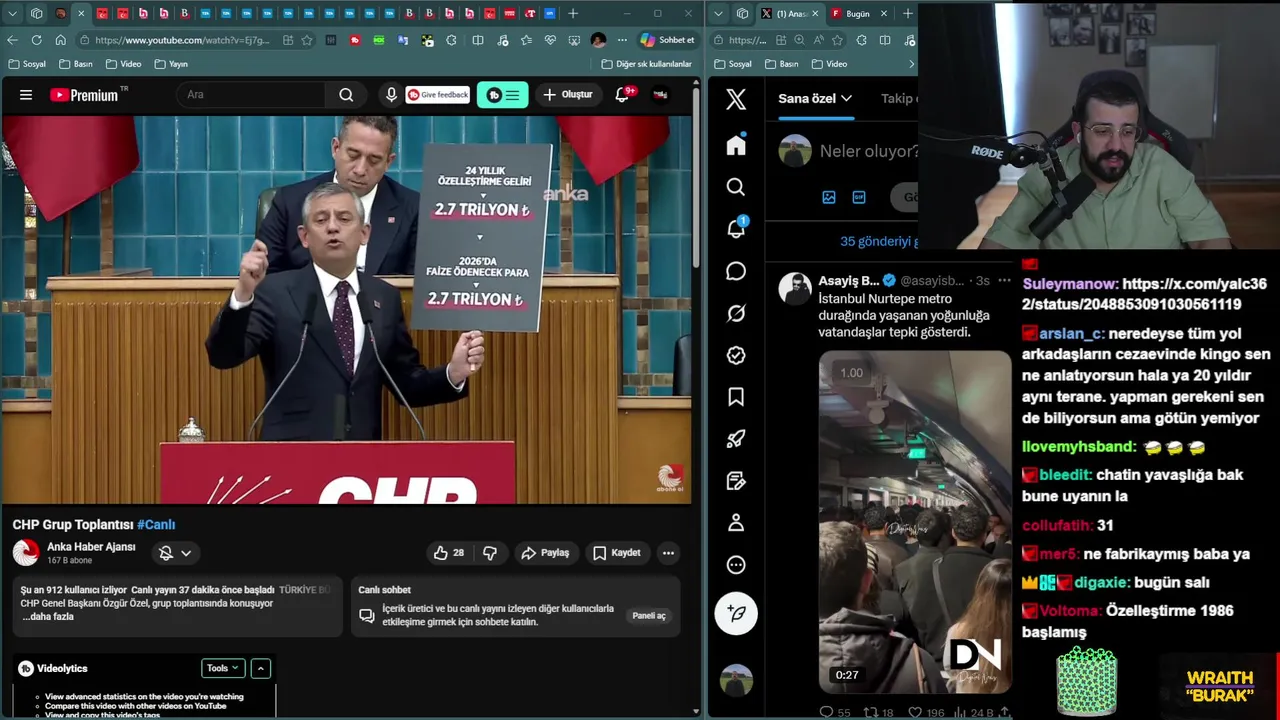Open live chat with Paneli aç
Viewport: 1280px width, 720px height.
[x=649, y=615]
